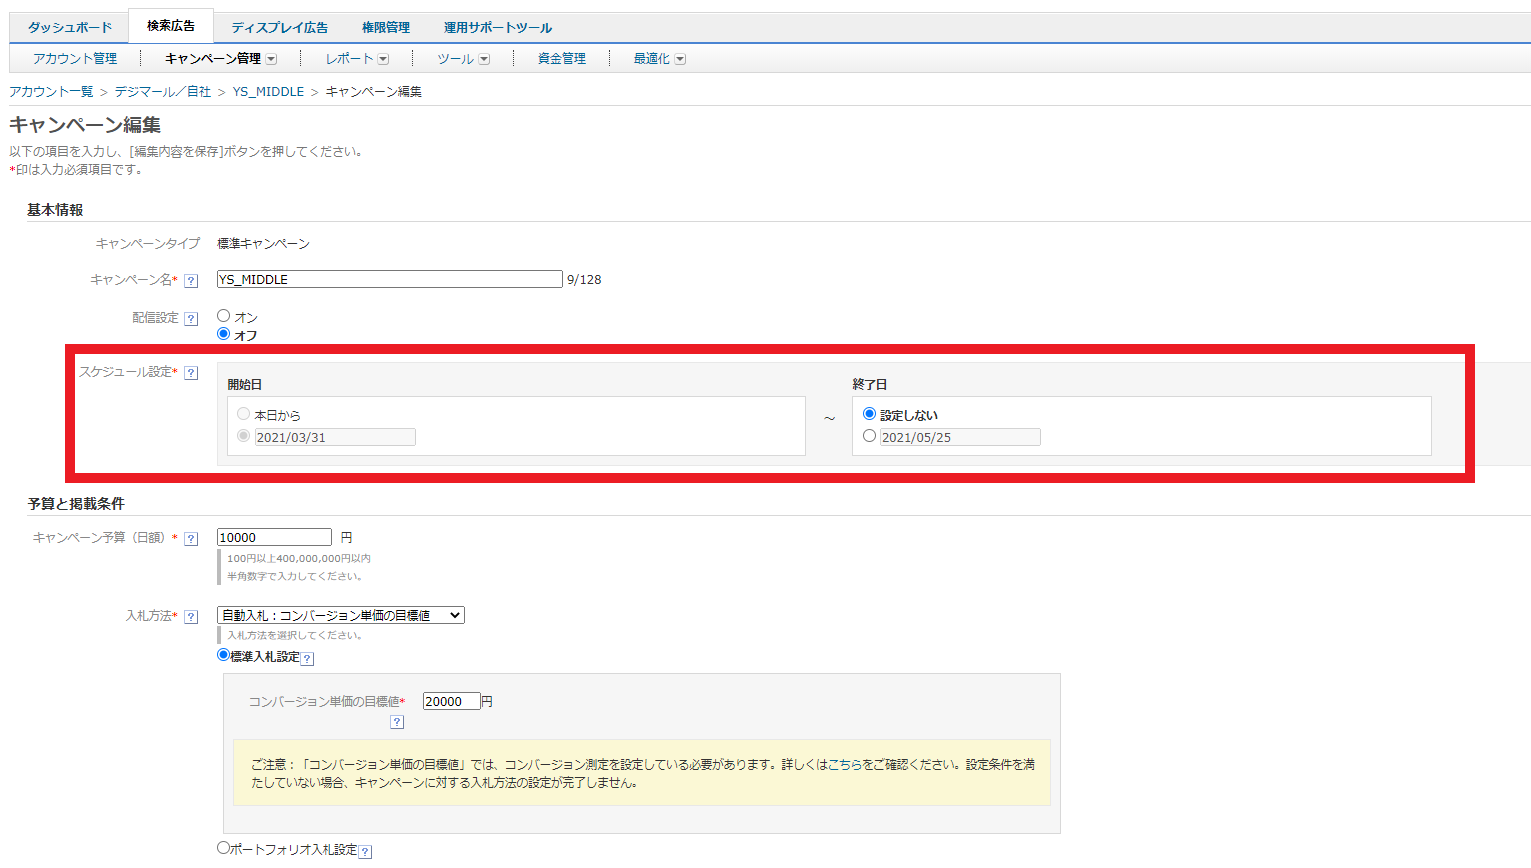This screenshot has width=1531, height=868.
Task: Switch to 運用サポートツール tab
Action: point(498,27)
